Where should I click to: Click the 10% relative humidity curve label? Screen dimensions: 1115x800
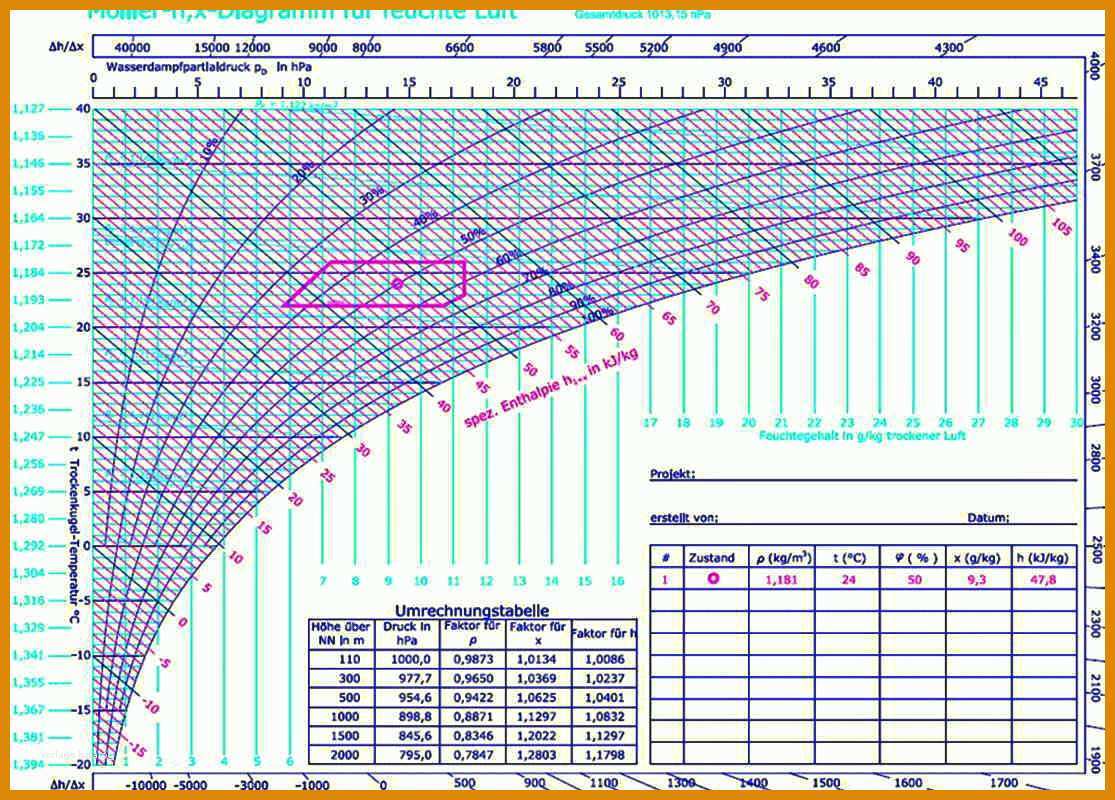pos(210,151)
